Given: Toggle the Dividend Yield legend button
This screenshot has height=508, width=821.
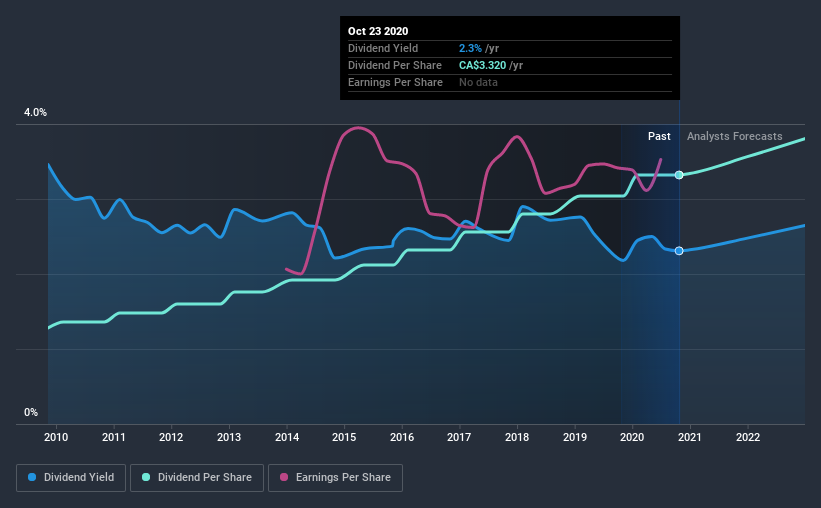Looking at the screenshot, I should [71, 478].
